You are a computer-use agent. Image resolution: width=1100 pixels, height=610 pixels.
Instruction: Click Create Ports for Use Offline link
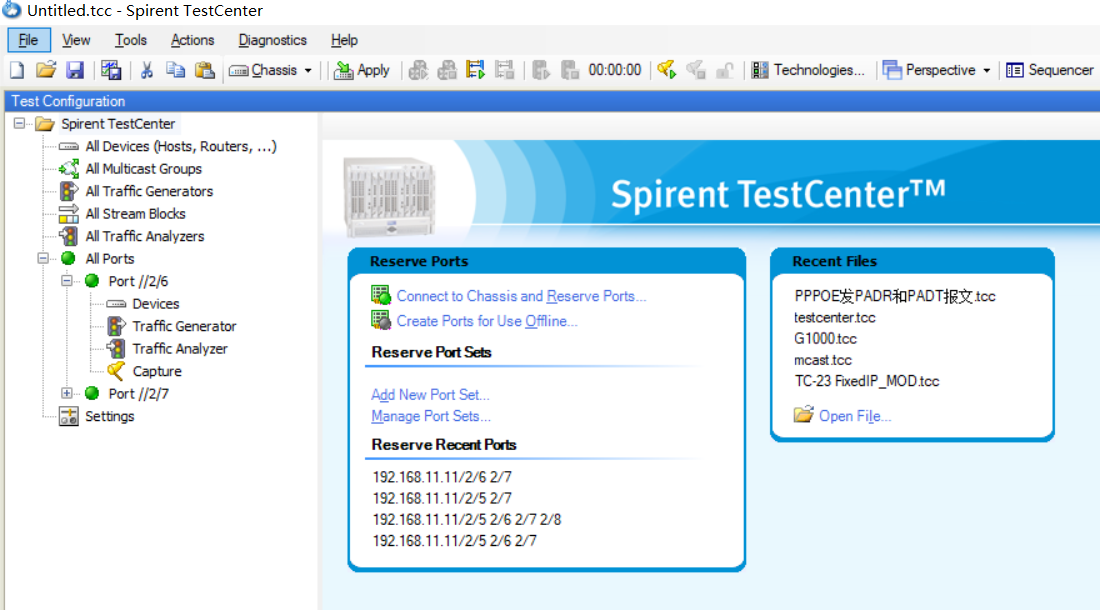(x=487, y=321)
